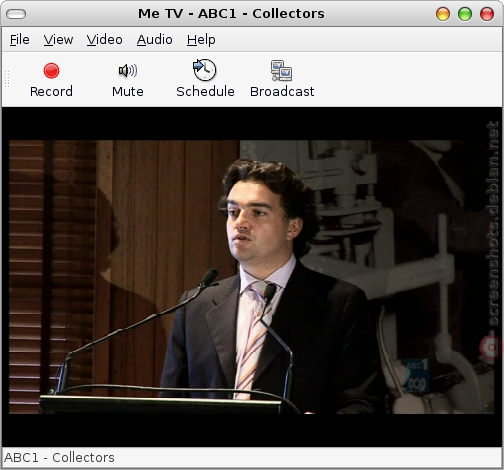Open the File menu

19,40
